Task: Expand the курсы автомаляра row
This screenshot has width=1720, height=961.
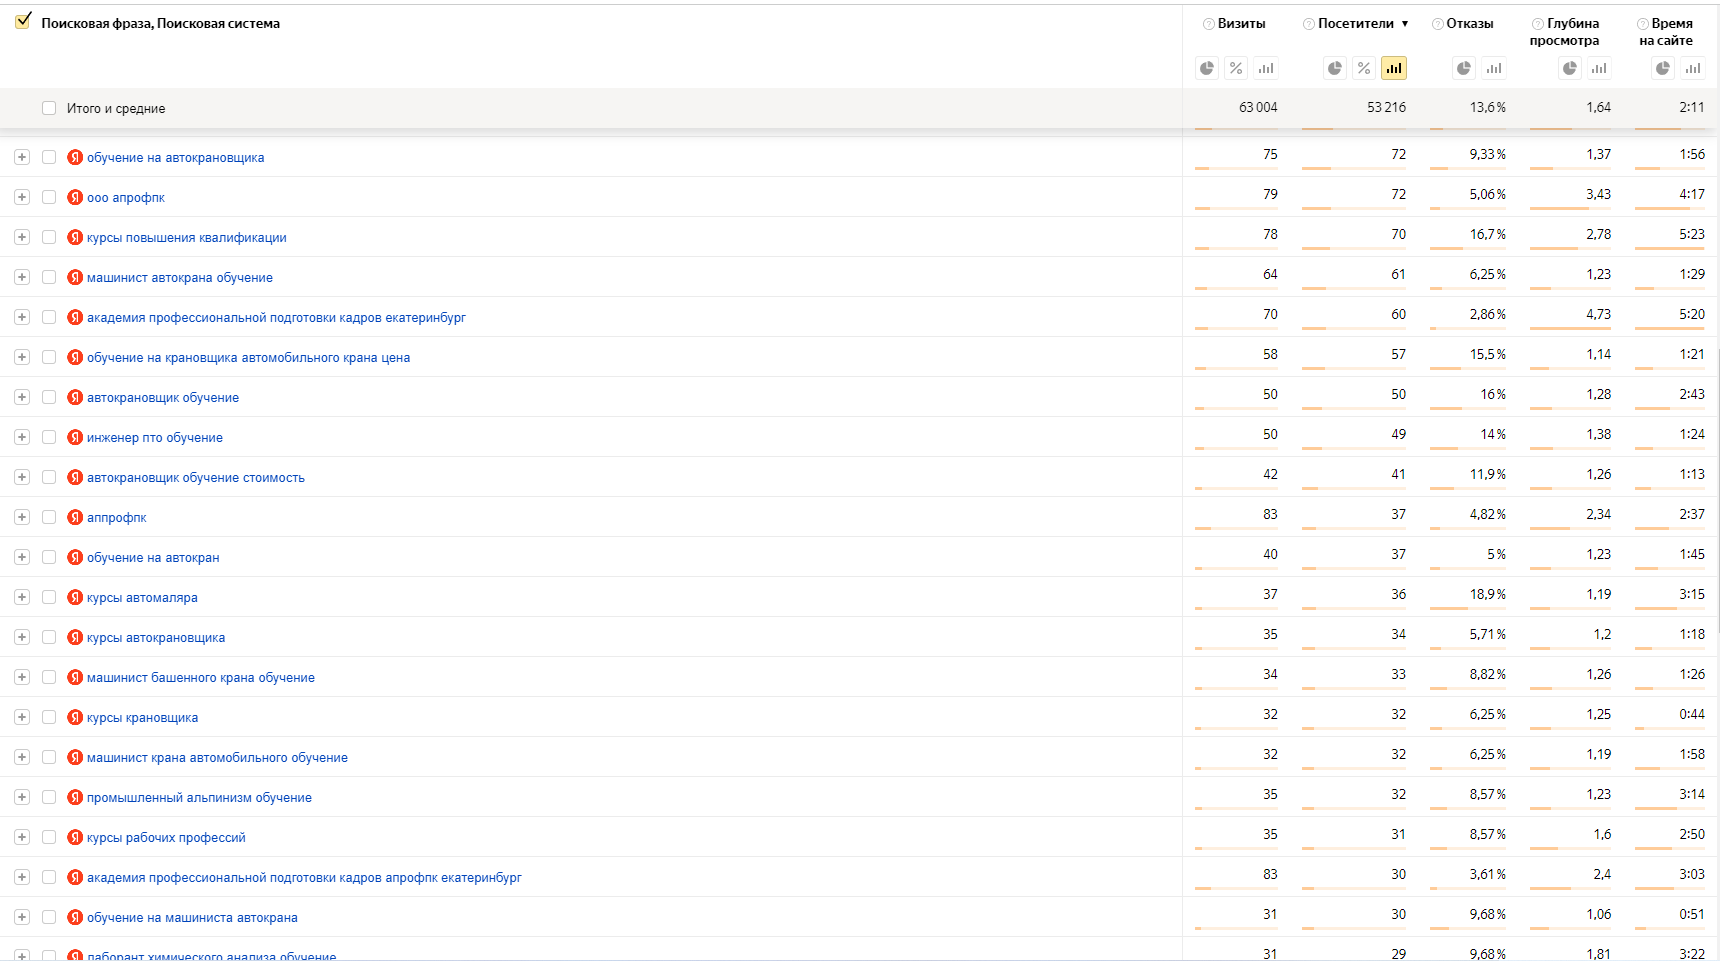Action: [x=22, y=597]
